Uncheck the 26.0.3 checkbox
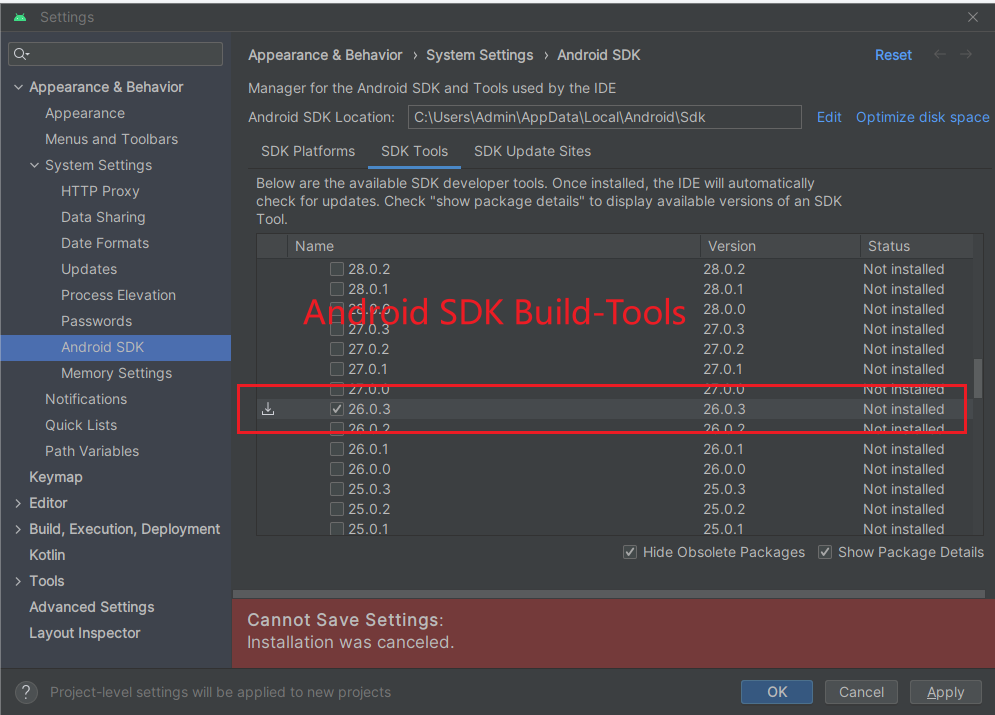The width and height of the screenshot is (995, 715). coord(337,409)
